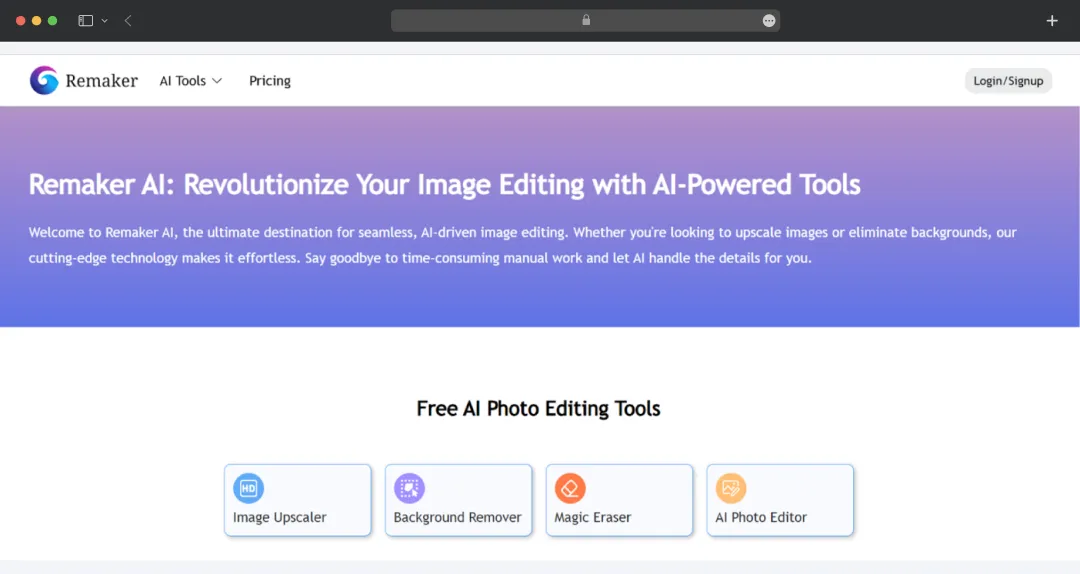Screen dimensions: 1080x574
Task: Click the browser address bar field
Action: pos(585,21)
